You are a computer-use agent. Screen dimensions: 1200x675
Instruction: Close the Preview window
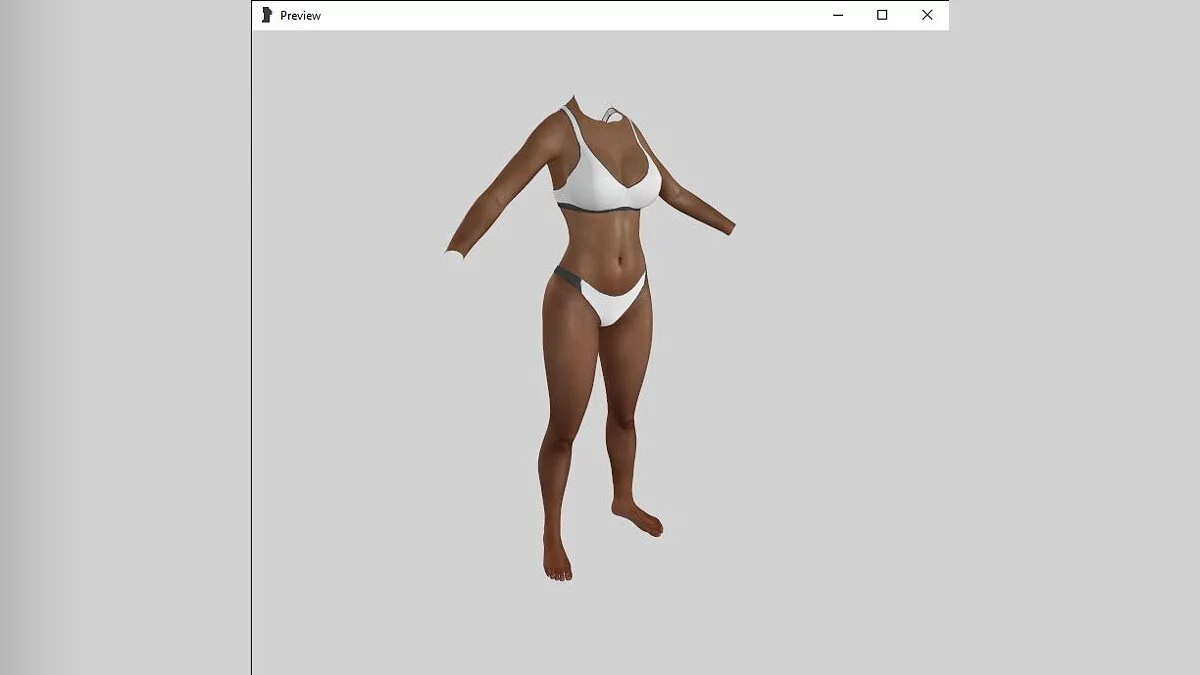click(x=927, y=15)
